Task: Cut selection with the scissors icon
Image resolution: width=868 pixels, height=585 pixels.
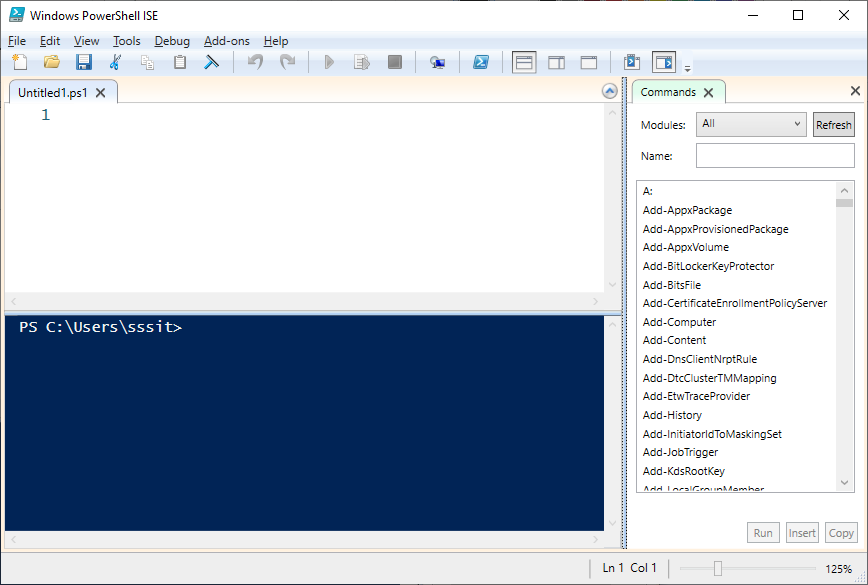Action: [x=115, y=62]
